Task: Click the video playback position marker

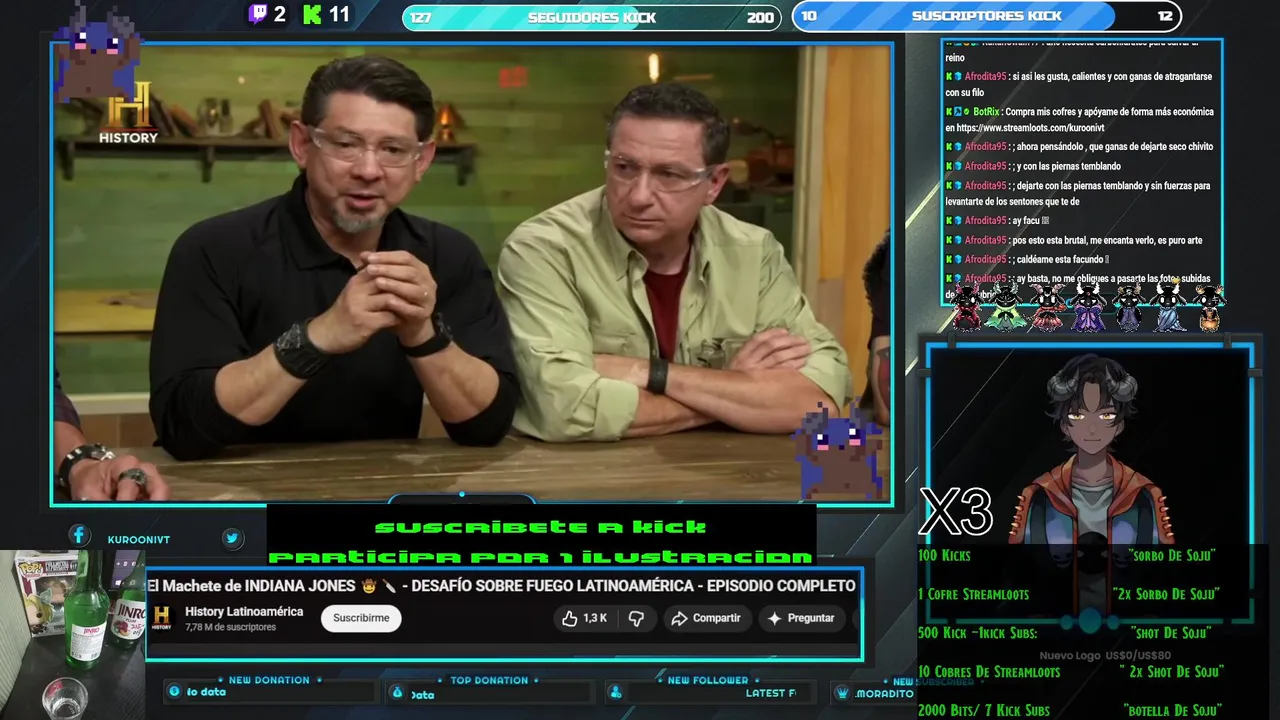Action: coord(461,494)
